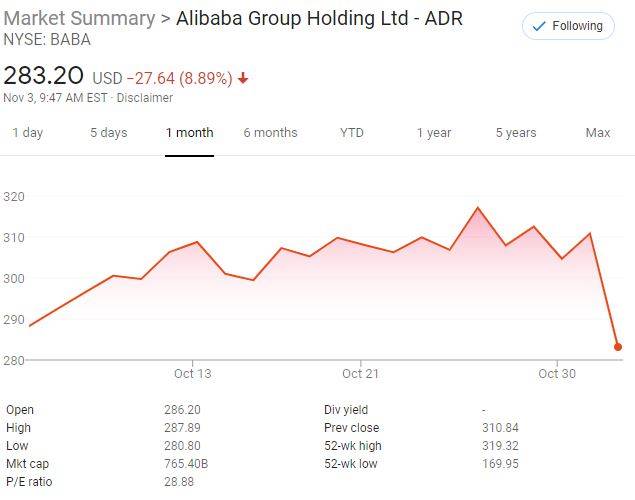Select the Max range tab

pos(598,133)
